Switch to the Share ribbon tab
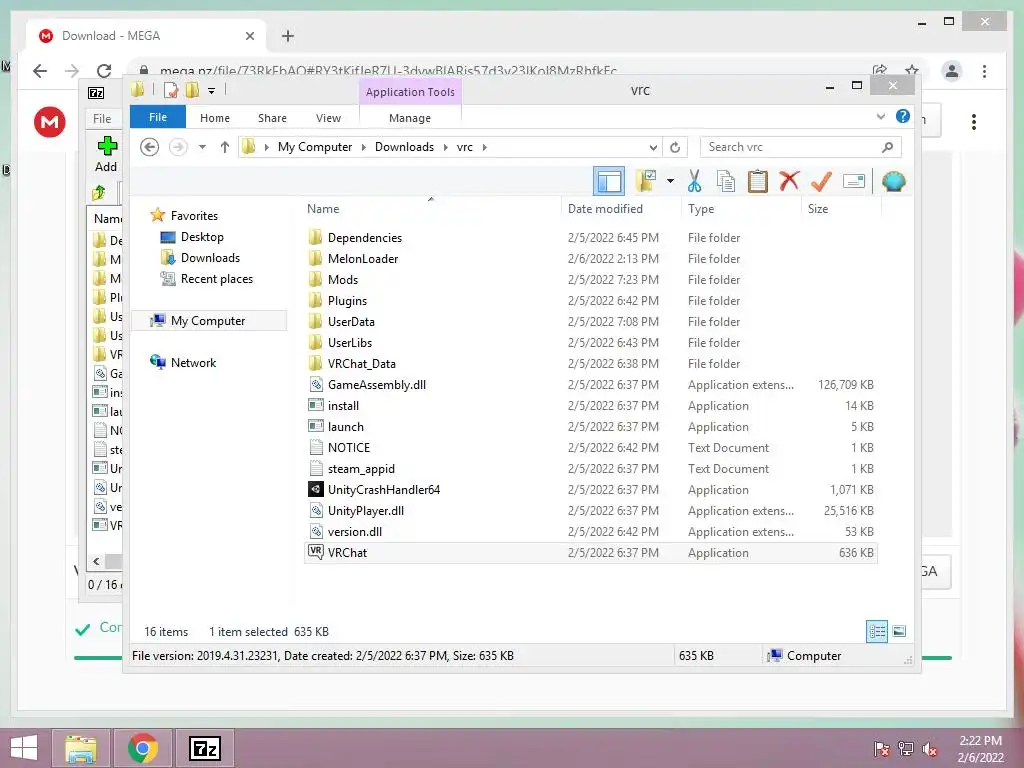The image size is (1024, 768). click(x=272, y=118)
